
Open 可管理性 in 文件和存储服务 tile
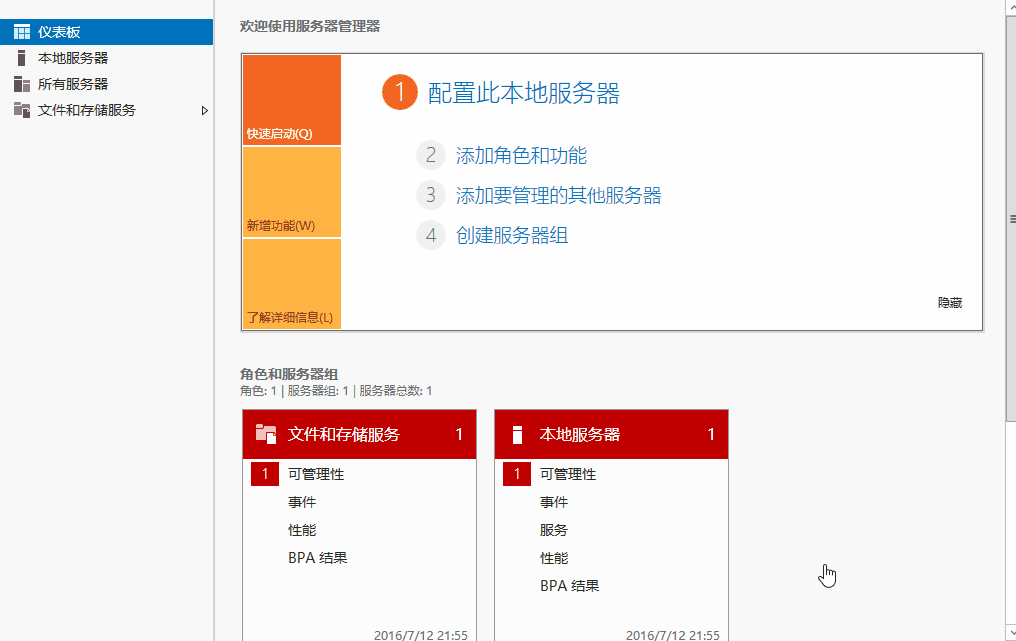tap(316, 474)
